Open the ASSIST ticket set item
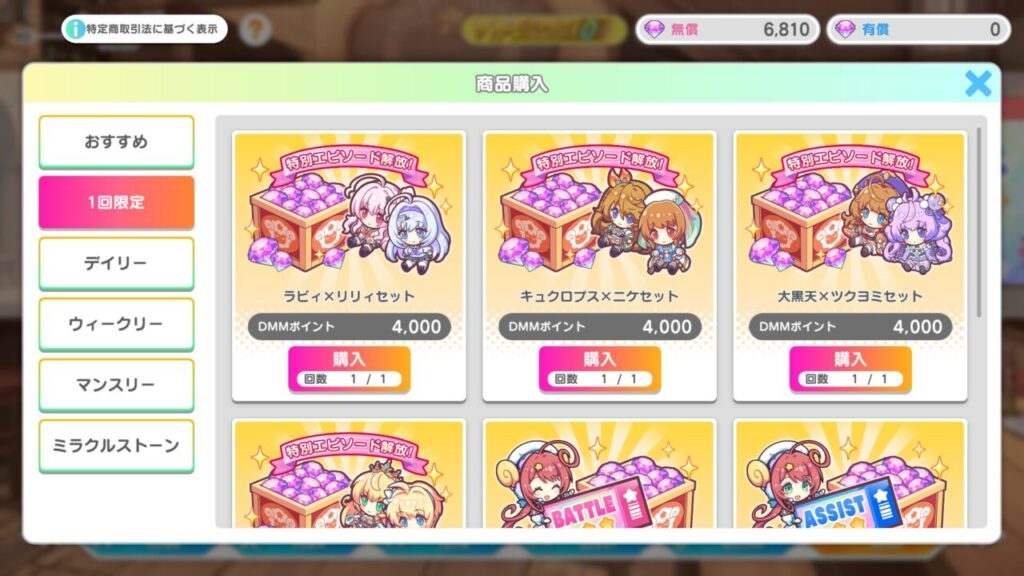Image resolution: width=1024 pixels, height=576 pixels. (850, 474)
